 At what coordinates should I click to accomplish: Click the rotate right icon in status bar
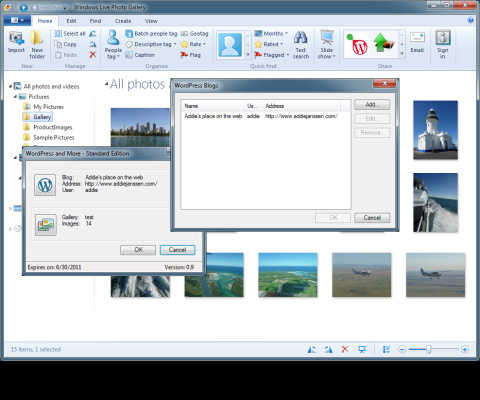coord(328,349)
